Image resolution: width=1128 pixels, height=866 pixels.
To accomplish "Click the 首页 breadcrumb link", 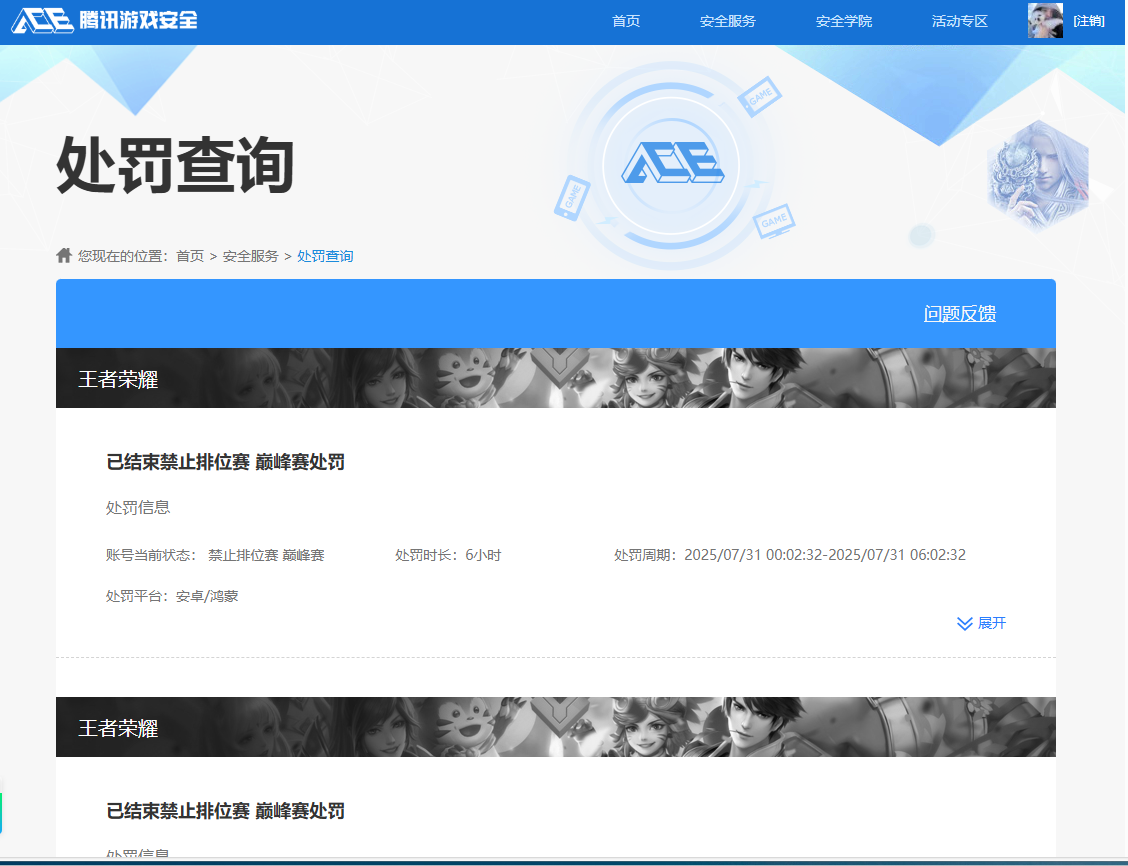I will tap(190, 256).
